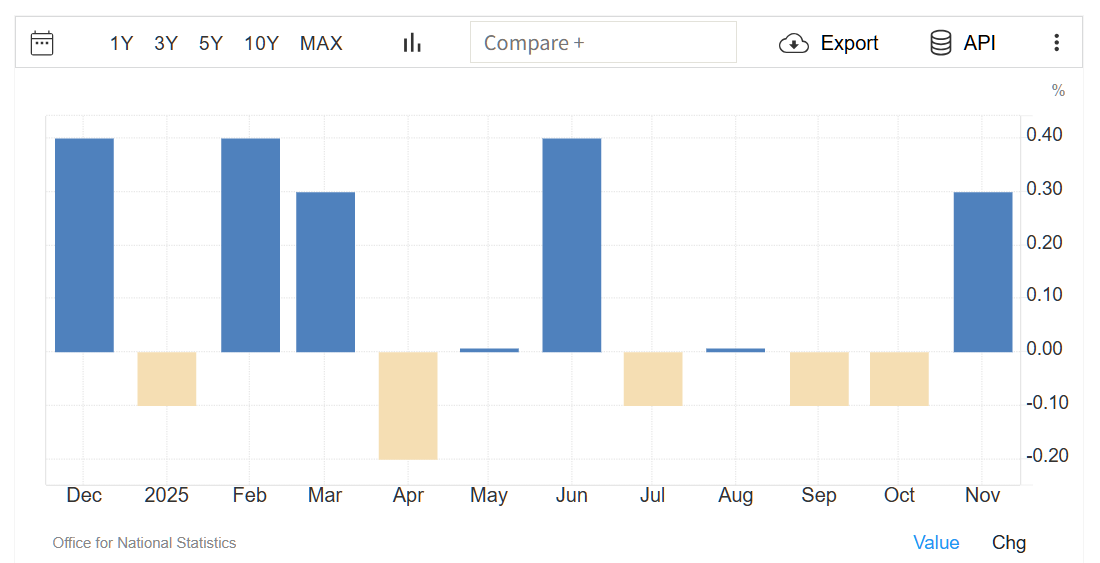Open the three-dot more options menu
1100x563 pixels.
(1056, 43)
